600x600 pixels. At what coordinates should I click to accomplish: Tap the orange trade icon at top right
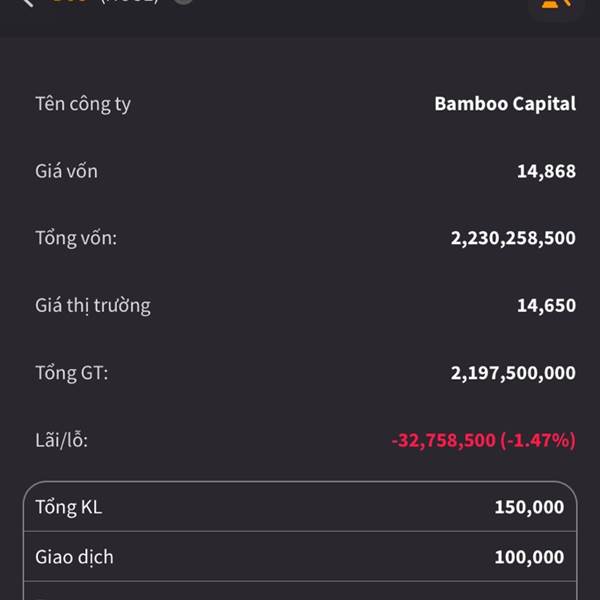(556, 5)
